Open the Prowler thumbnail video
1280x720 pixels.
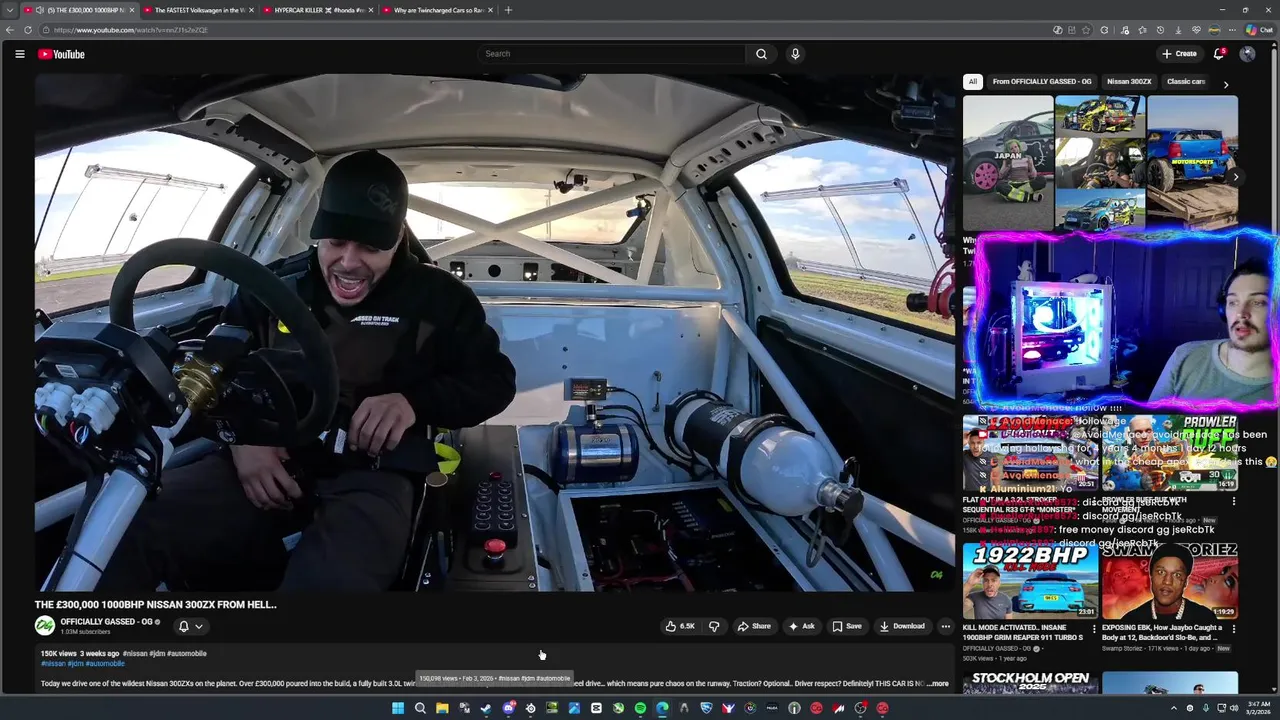(1169, 453)
